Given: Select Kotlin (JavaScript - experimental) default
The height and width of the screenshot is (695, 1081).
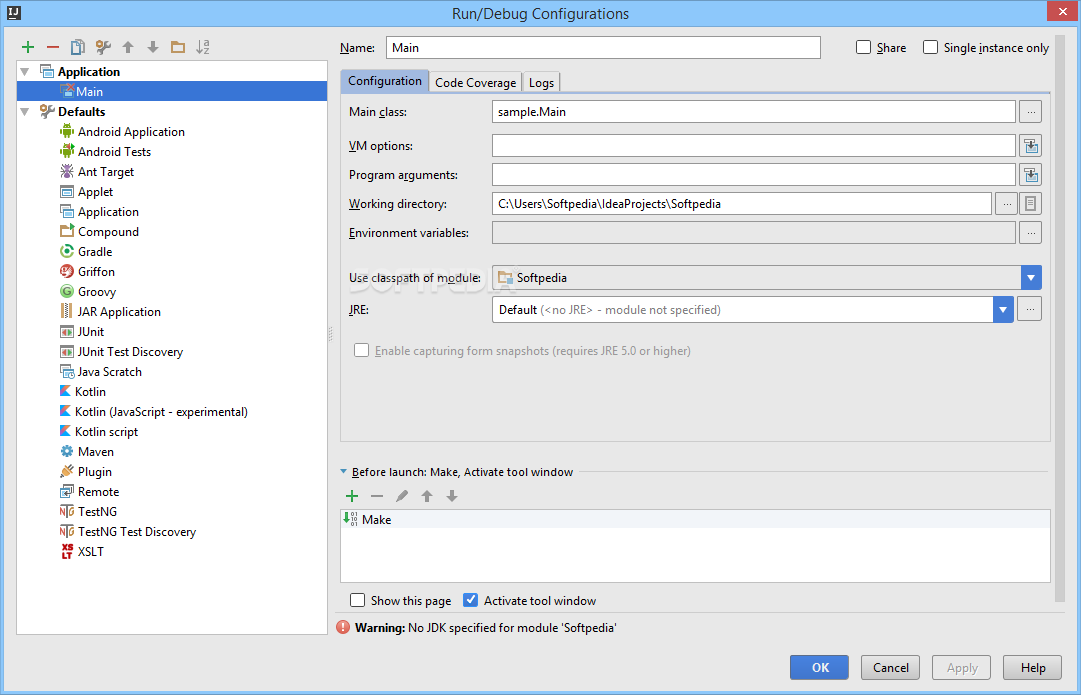Looking at the screenshot, I should tap(154, 412).
